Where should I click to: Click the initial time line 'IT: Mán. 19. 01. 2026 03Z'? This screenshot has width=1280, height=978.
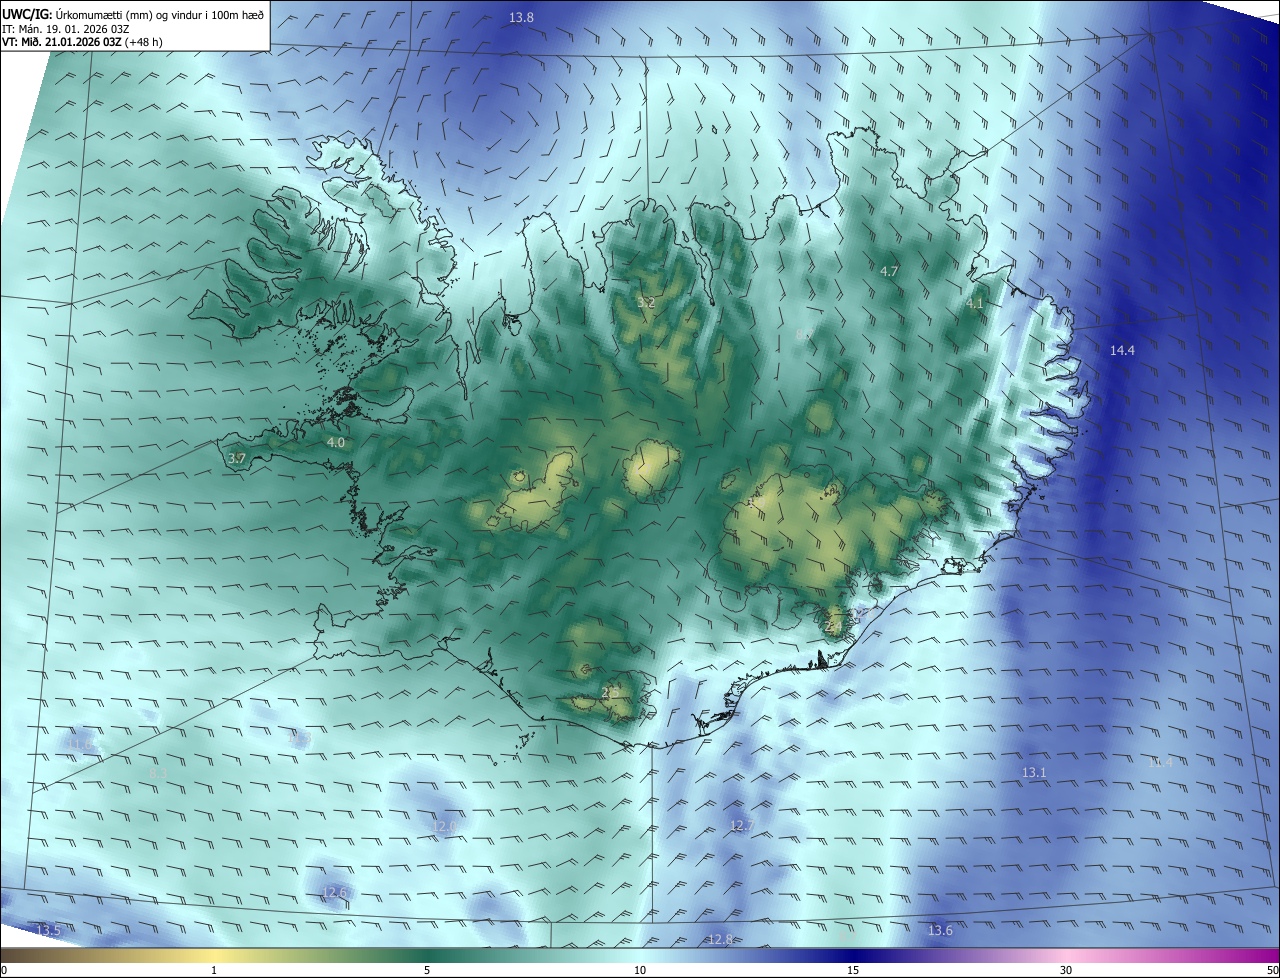point(67,28)
